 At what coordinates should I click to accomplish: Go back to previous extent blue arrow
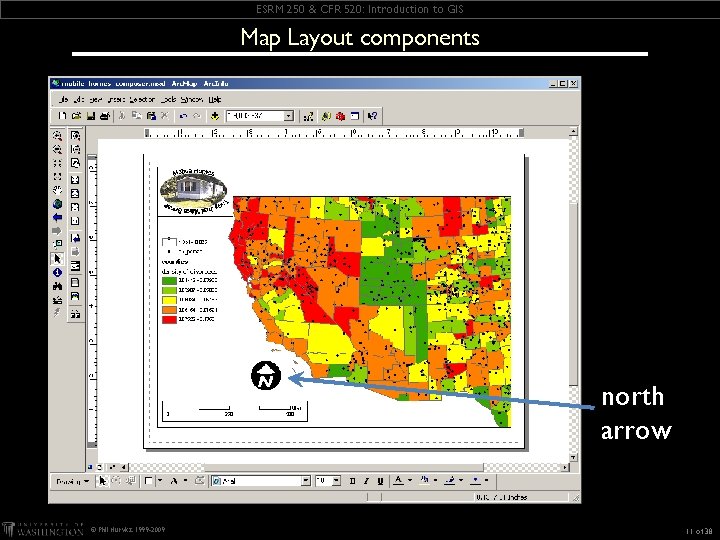pos(57,217)
